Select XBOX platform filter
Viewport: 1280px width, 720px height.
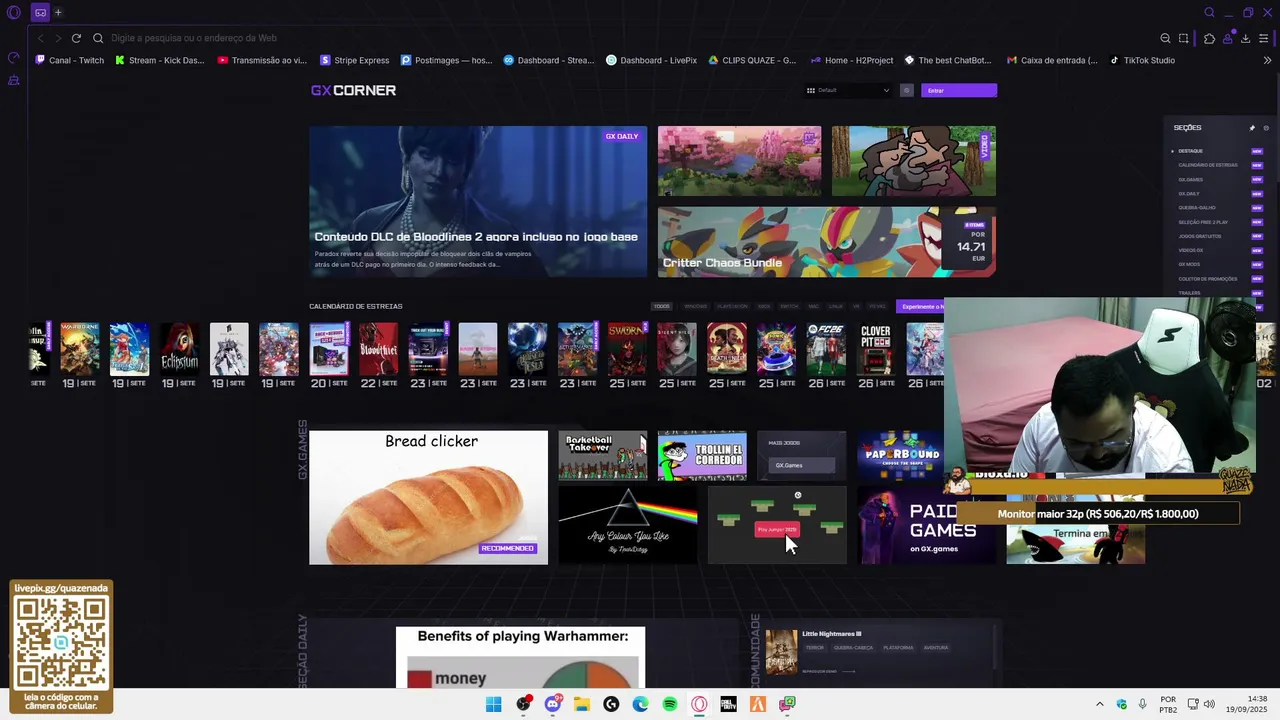764,306
